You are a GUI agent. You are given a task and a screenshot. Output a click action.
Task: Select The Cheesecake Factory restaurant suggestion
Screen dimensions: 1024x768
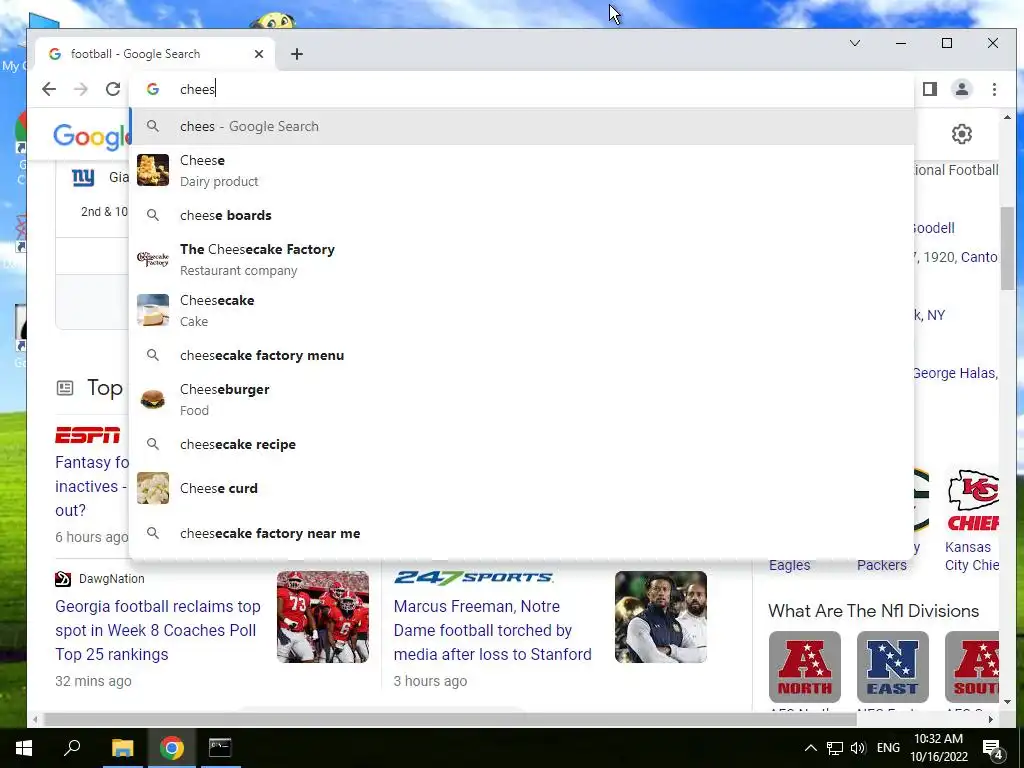(522, 259)
